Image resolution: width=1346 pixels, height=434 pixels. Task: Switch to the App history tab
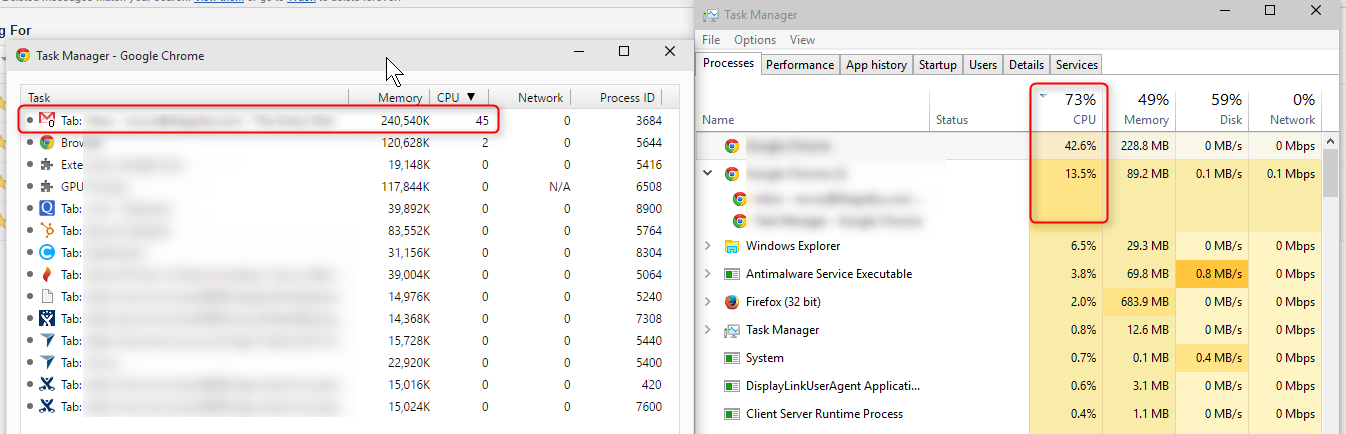(876, 65)
